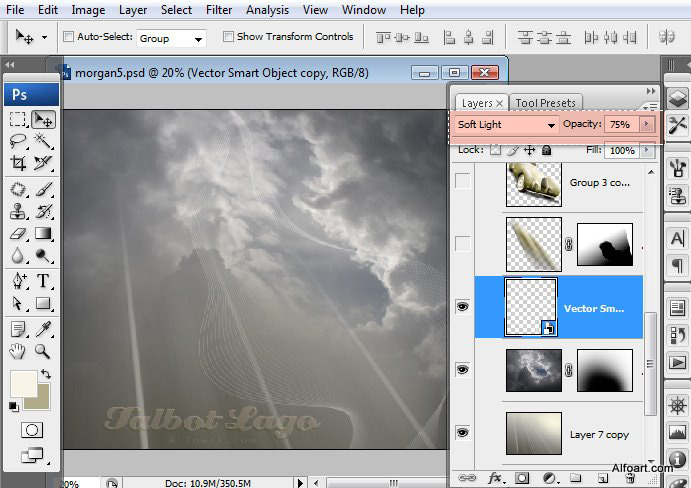Hide the Vector Smart Object layer
Screen dimensions: 691x488
coord(462,307)
